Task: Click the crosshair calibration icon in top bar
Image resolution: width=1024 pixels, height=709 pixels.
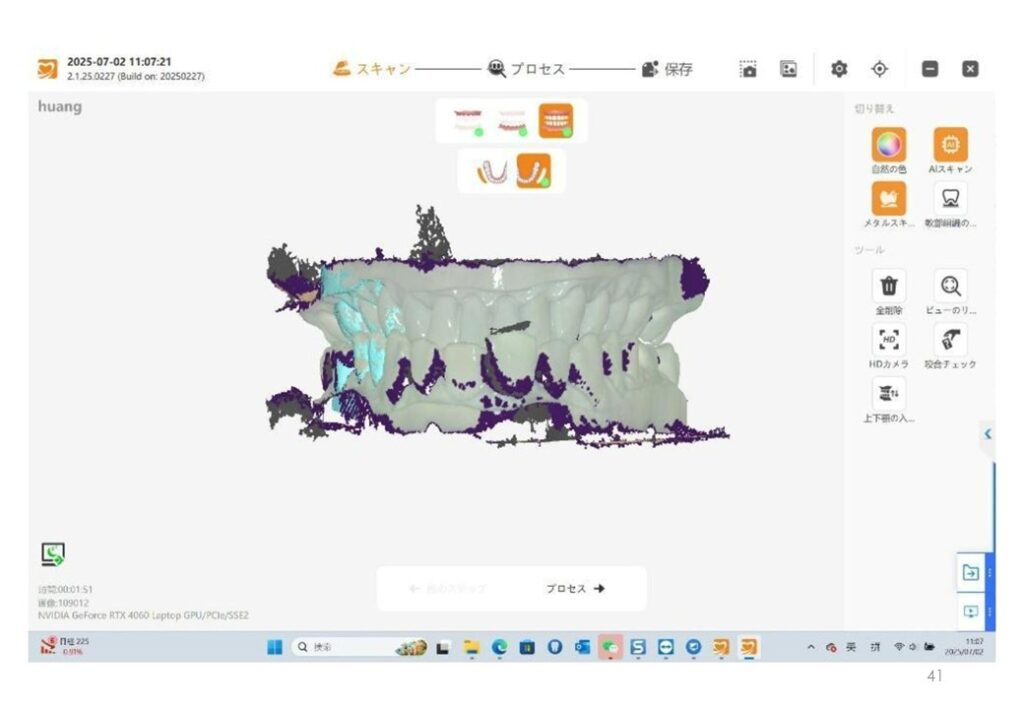Action: coord(880,69)
